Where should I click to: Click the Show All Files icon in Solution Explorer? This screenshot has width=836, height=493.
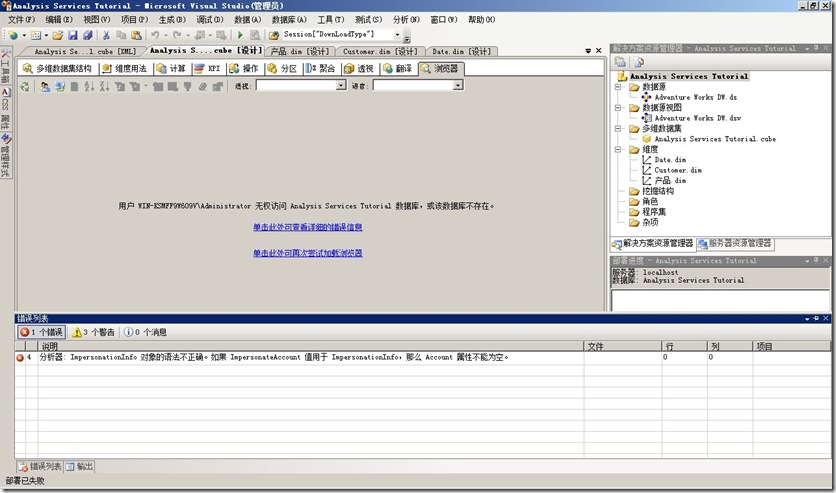pos(638,62)
